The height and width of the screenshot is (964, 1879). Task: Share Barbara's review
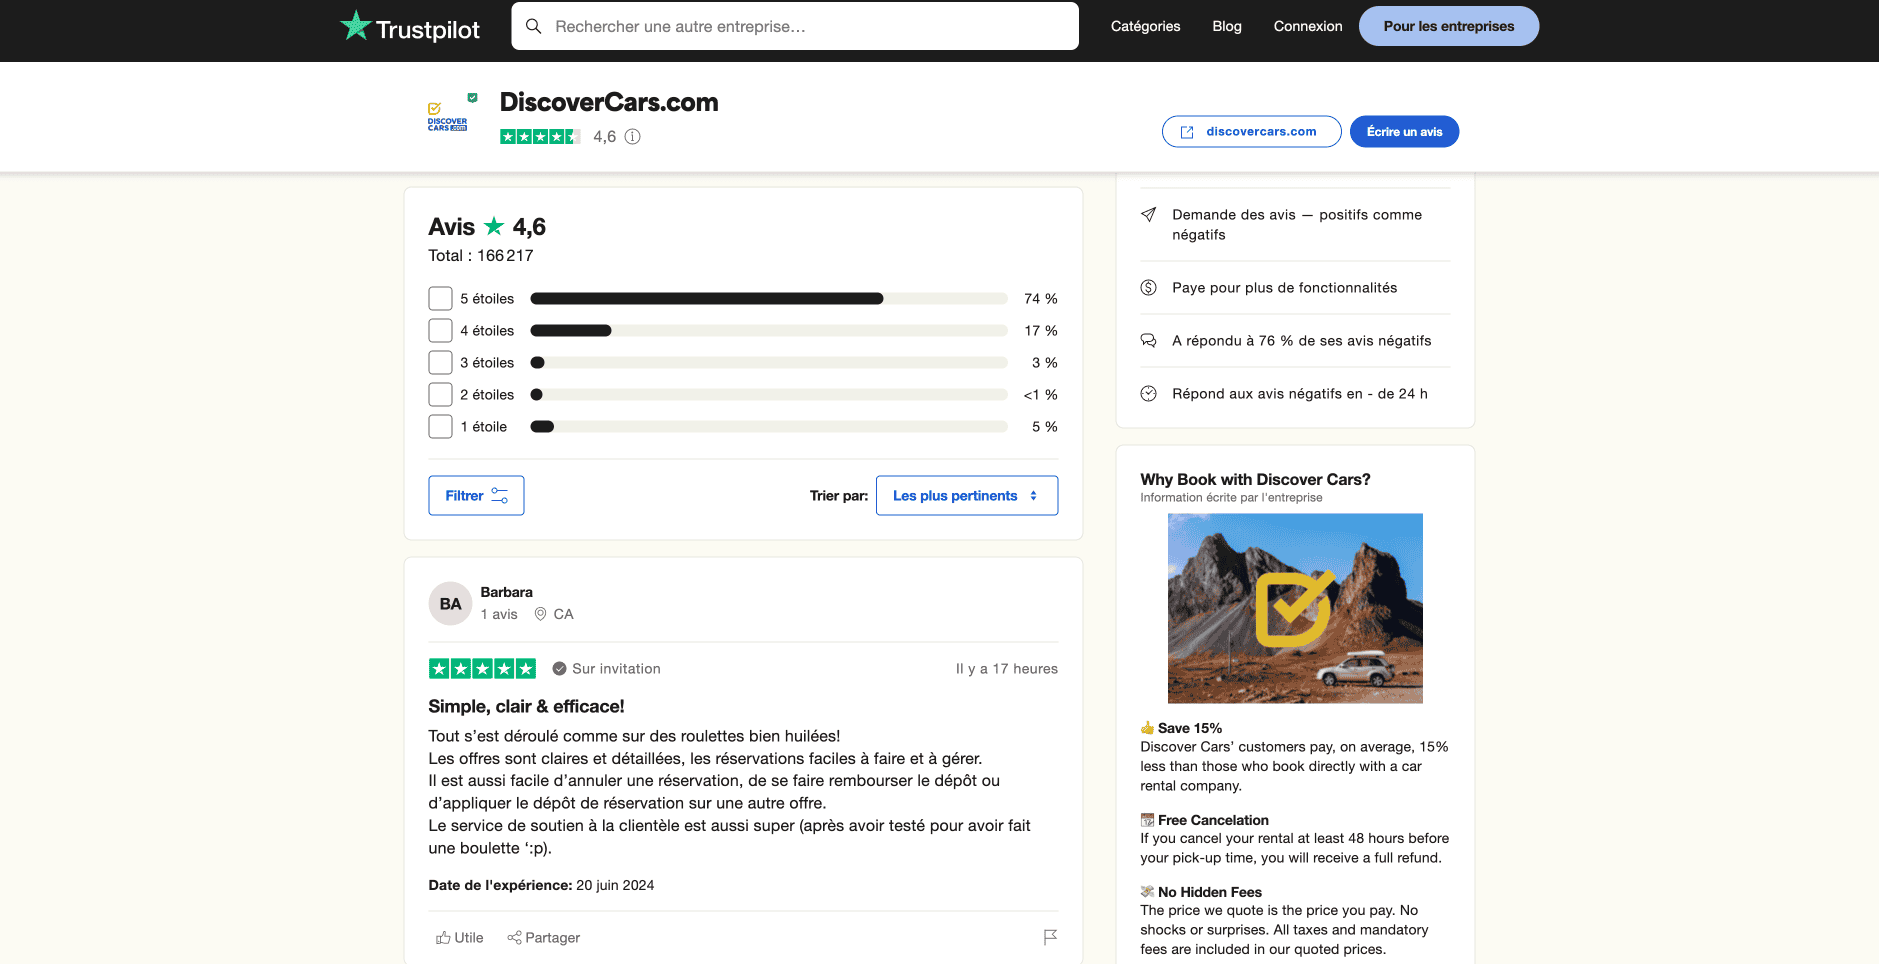coord(544,938)
